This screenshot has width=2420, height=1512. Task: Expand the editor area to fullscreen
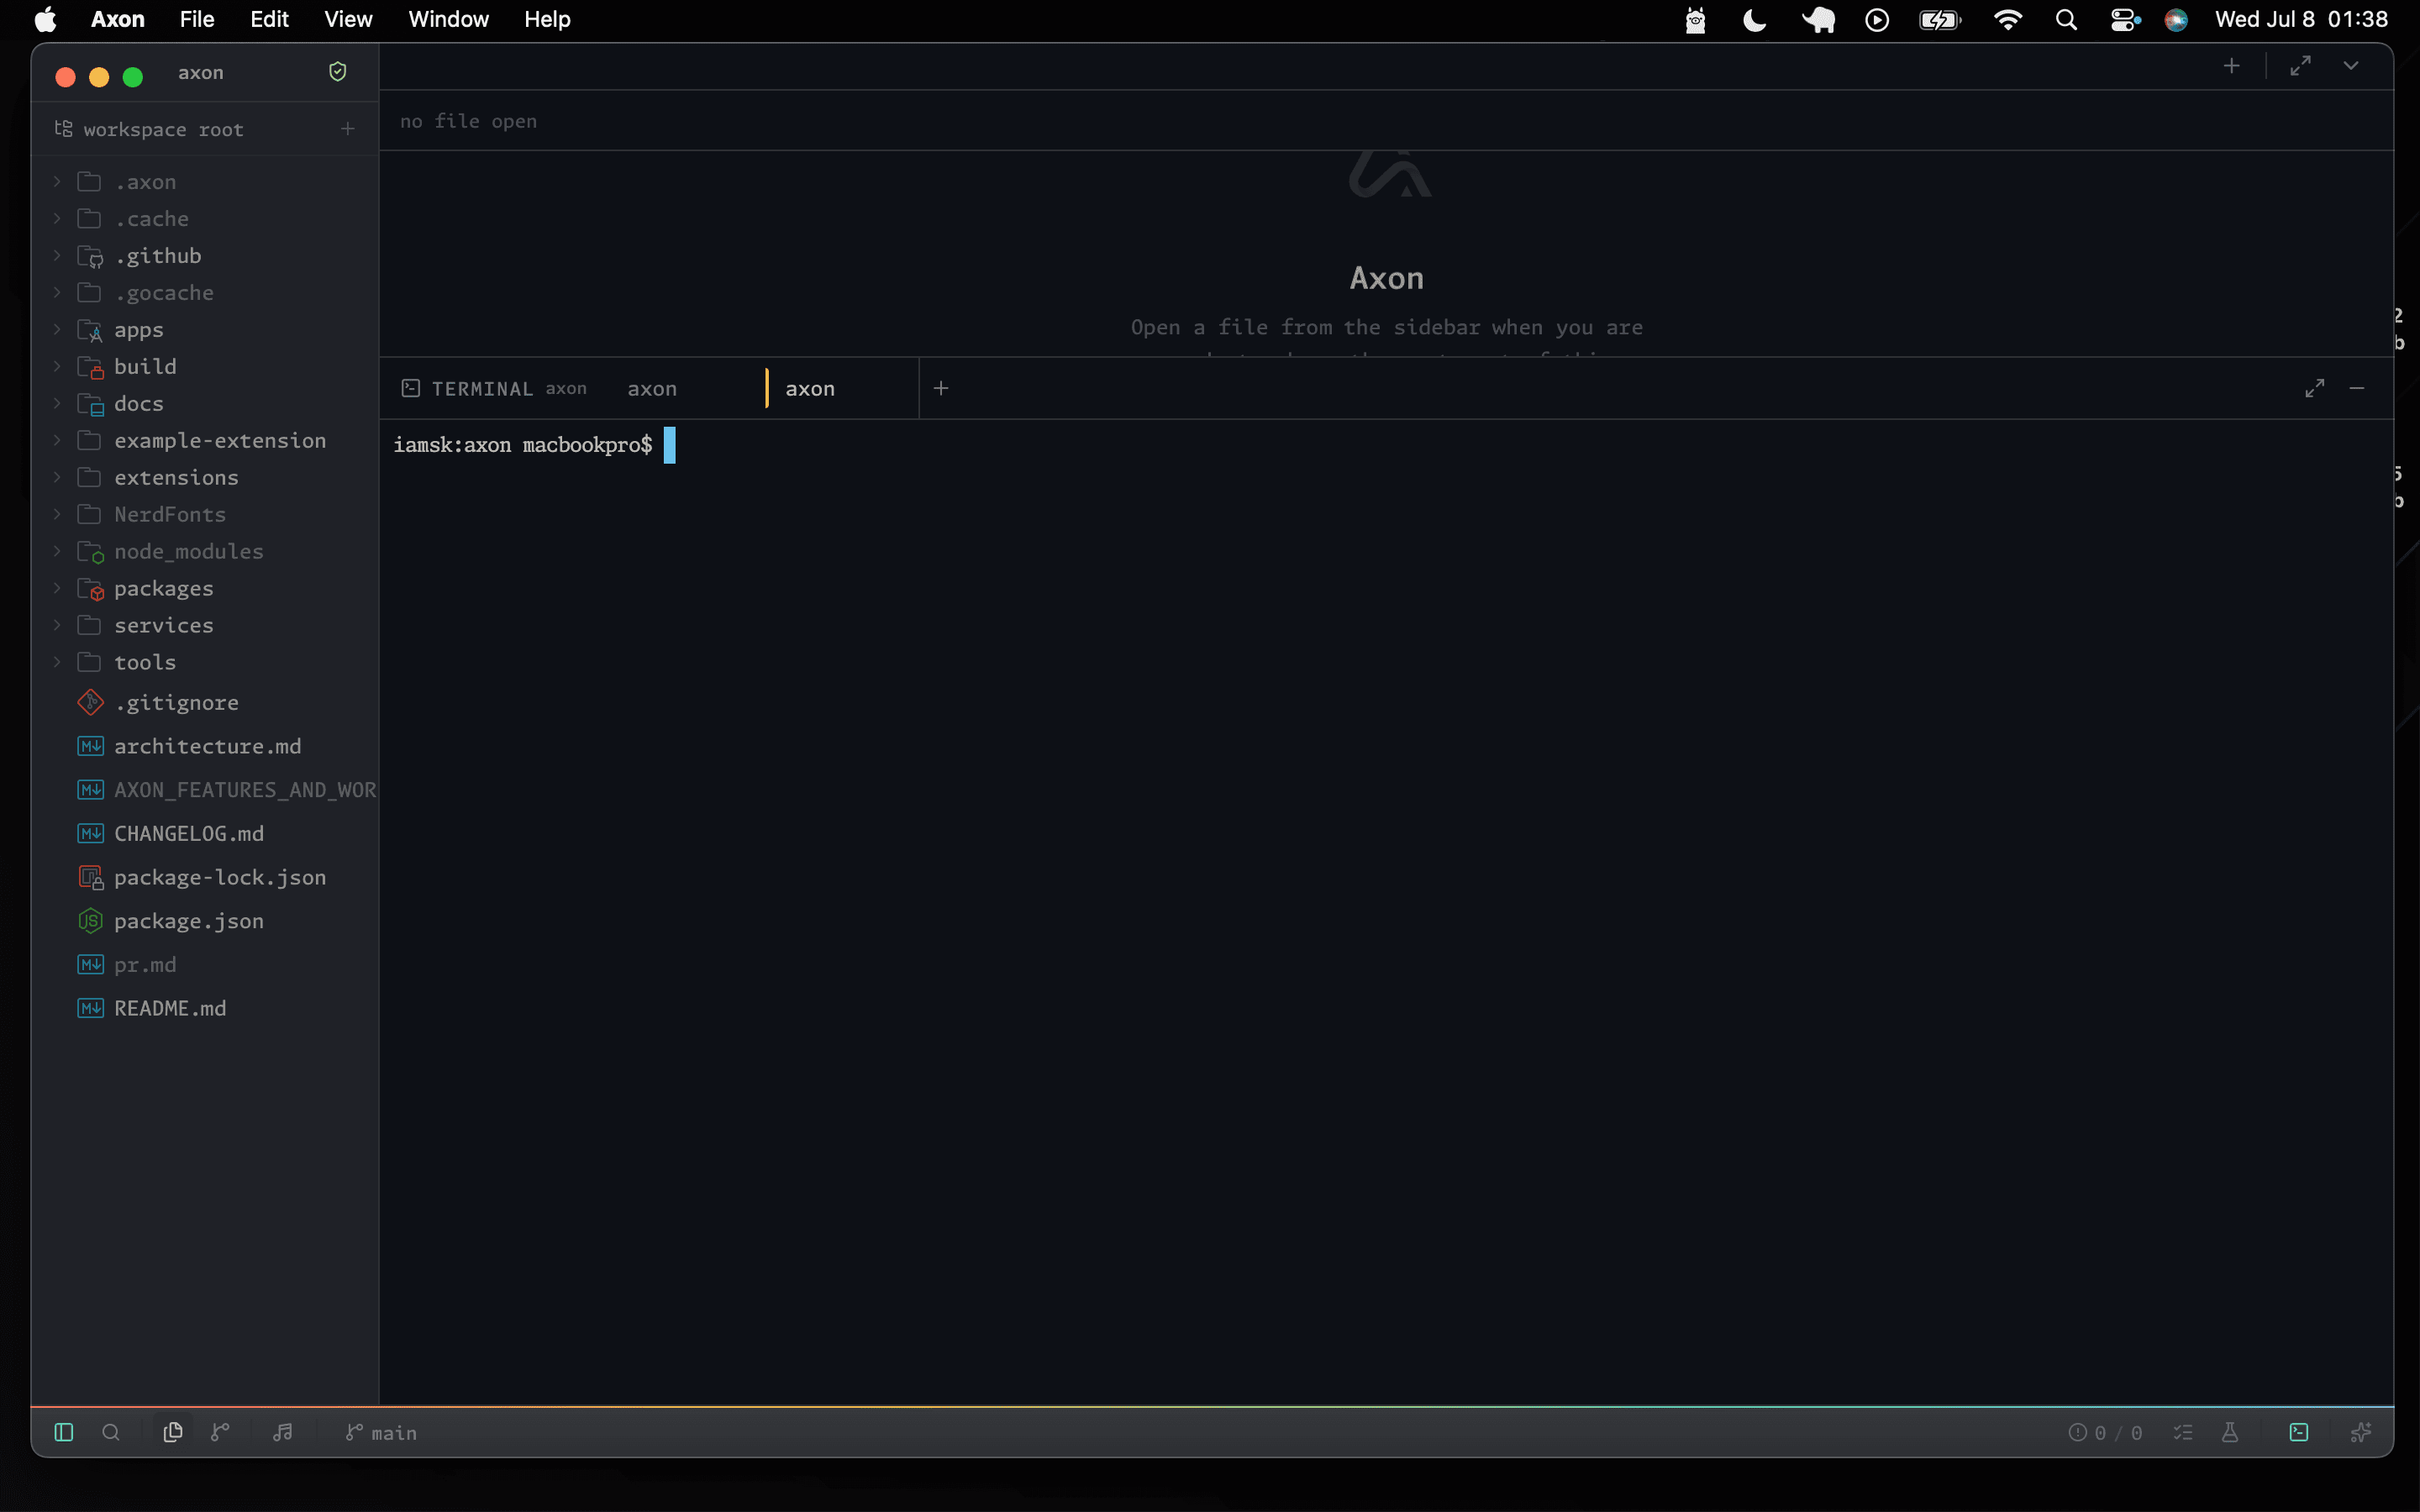tap(2301, 66)
